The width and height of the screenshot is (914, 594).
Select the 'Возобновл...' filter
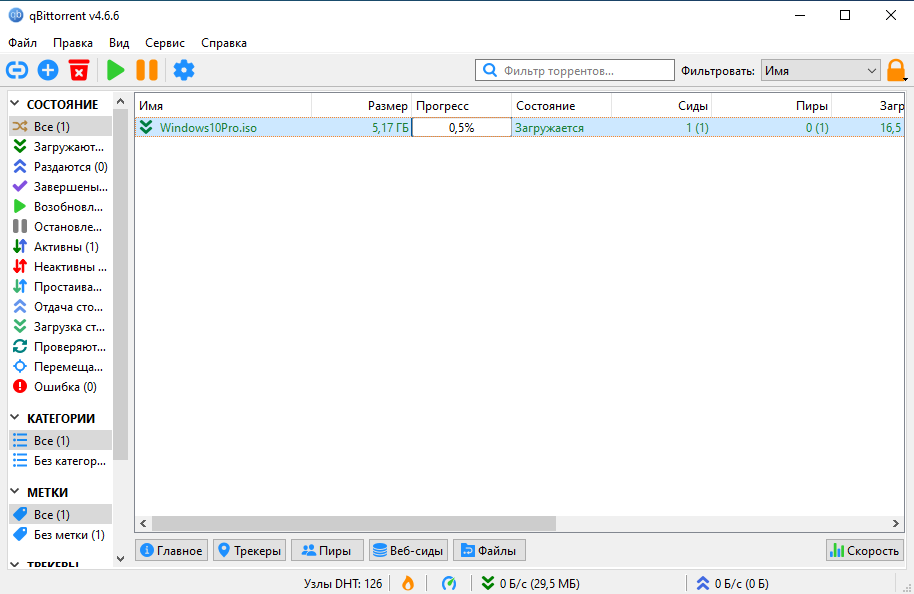60,207
